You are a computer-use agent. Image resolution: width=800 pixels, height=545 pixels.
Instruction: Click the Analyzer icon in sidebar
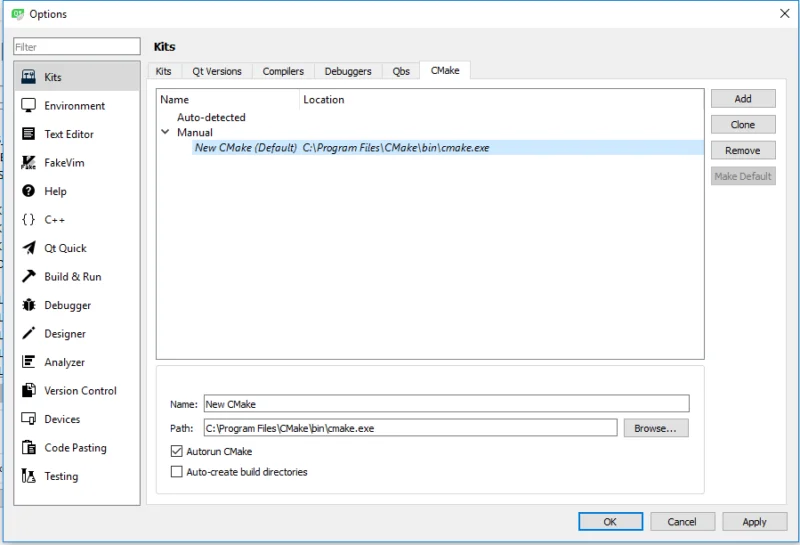point(28,362)
